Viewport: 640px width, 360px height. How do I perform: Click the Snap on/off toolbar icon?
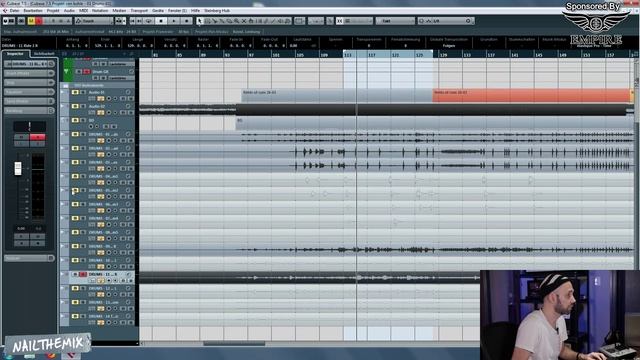click(x=340, y=21)
